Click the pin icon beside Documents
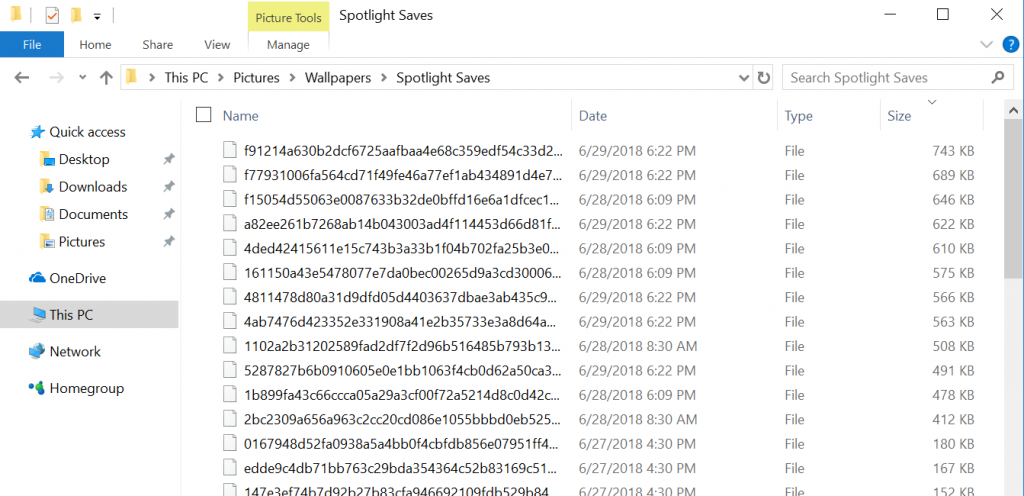Image resolution: width=1024 pixels, height=496 pixels. coord(168,214)
